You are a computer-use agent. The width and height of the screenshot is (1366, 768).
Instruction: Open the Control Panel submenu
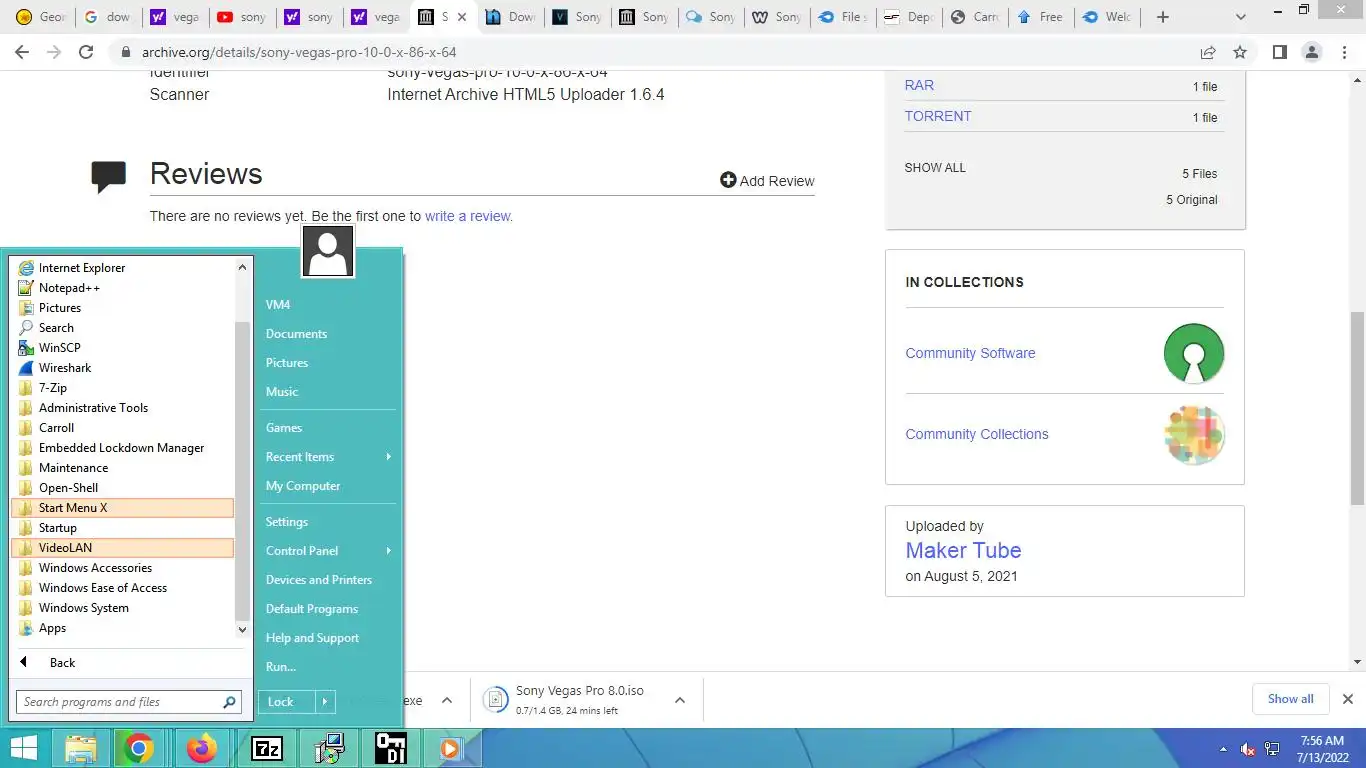[328, 550]
